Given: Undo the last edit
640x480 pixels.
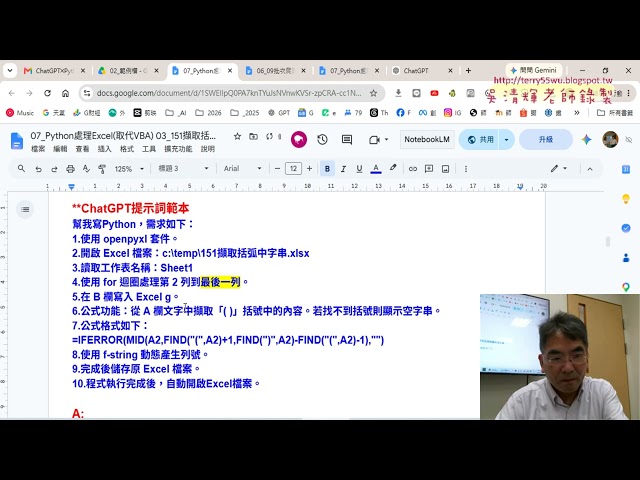Looking at the screenshot, I should pyautogui.click(x=38, y=169).
